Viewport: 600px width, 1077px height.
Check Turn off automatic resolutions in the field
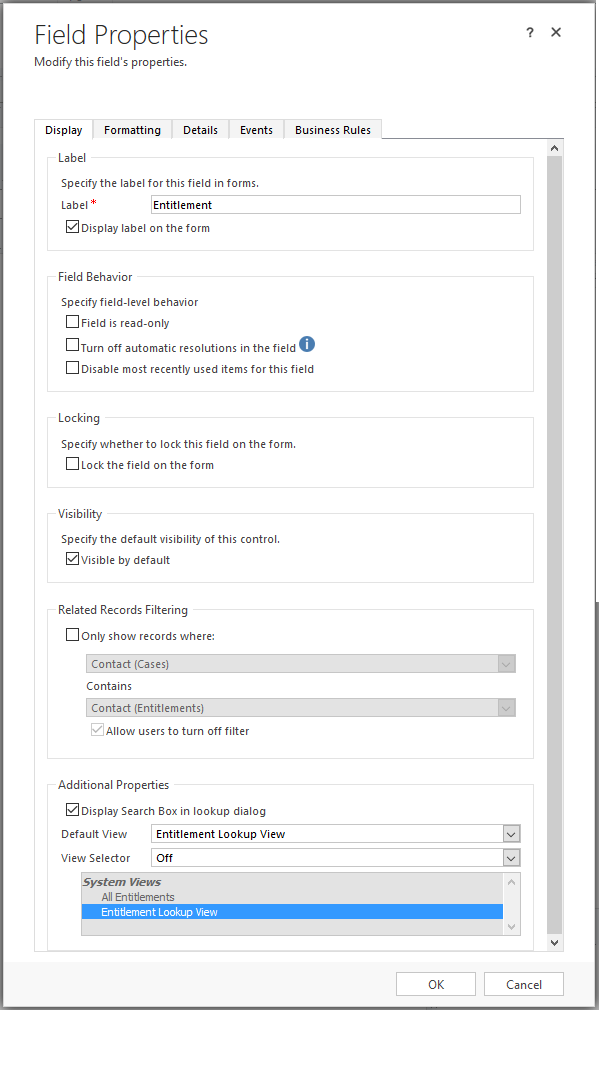click(72, 343)
